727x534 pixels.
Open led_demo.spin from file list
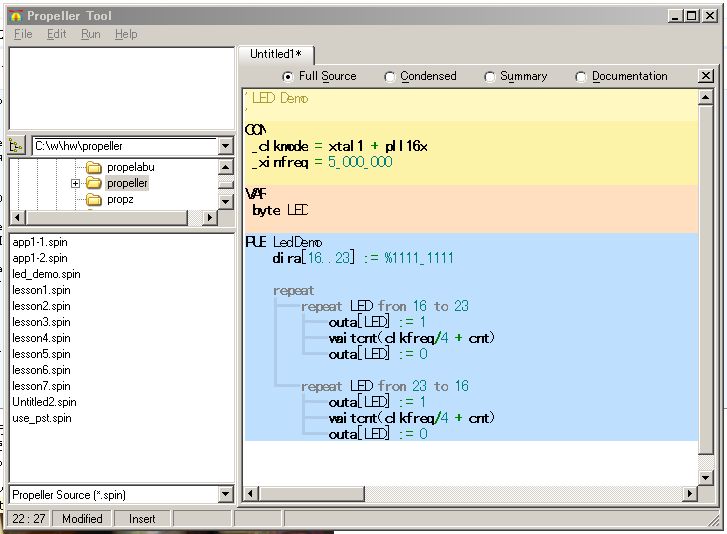[x=46, y=274]
